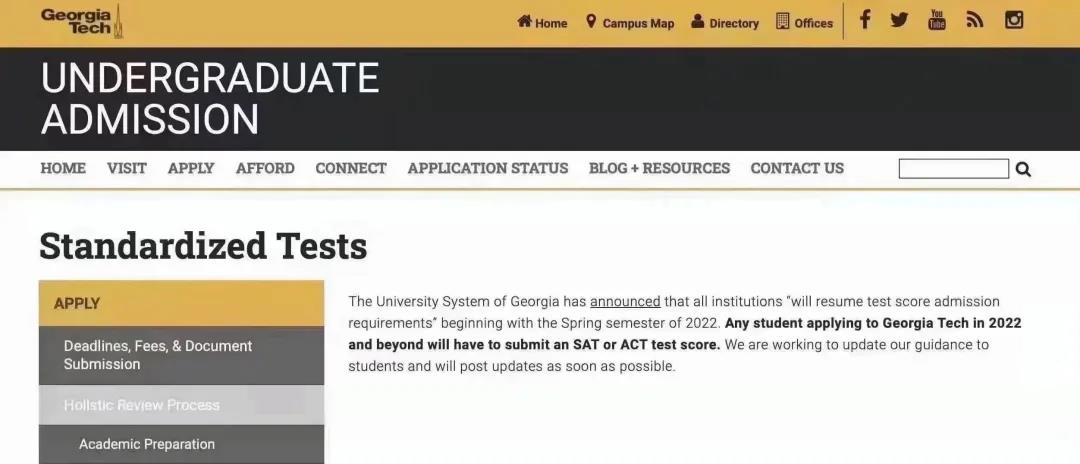This screenshot has width=1080, height=464.
Task: Select the VISIT menu item
Action: click(x=127, y=168)
